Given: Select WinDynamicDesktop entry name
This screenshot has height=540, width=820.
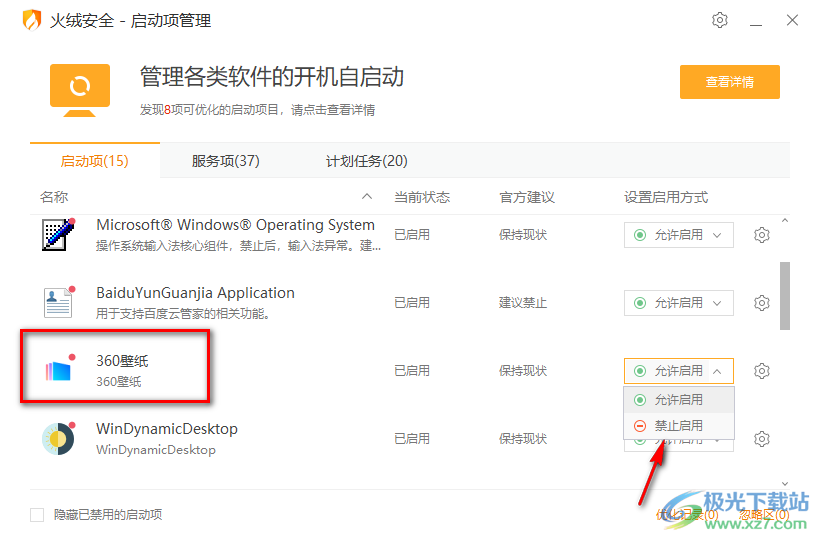Looking at the screenshot, I should 167,429.
